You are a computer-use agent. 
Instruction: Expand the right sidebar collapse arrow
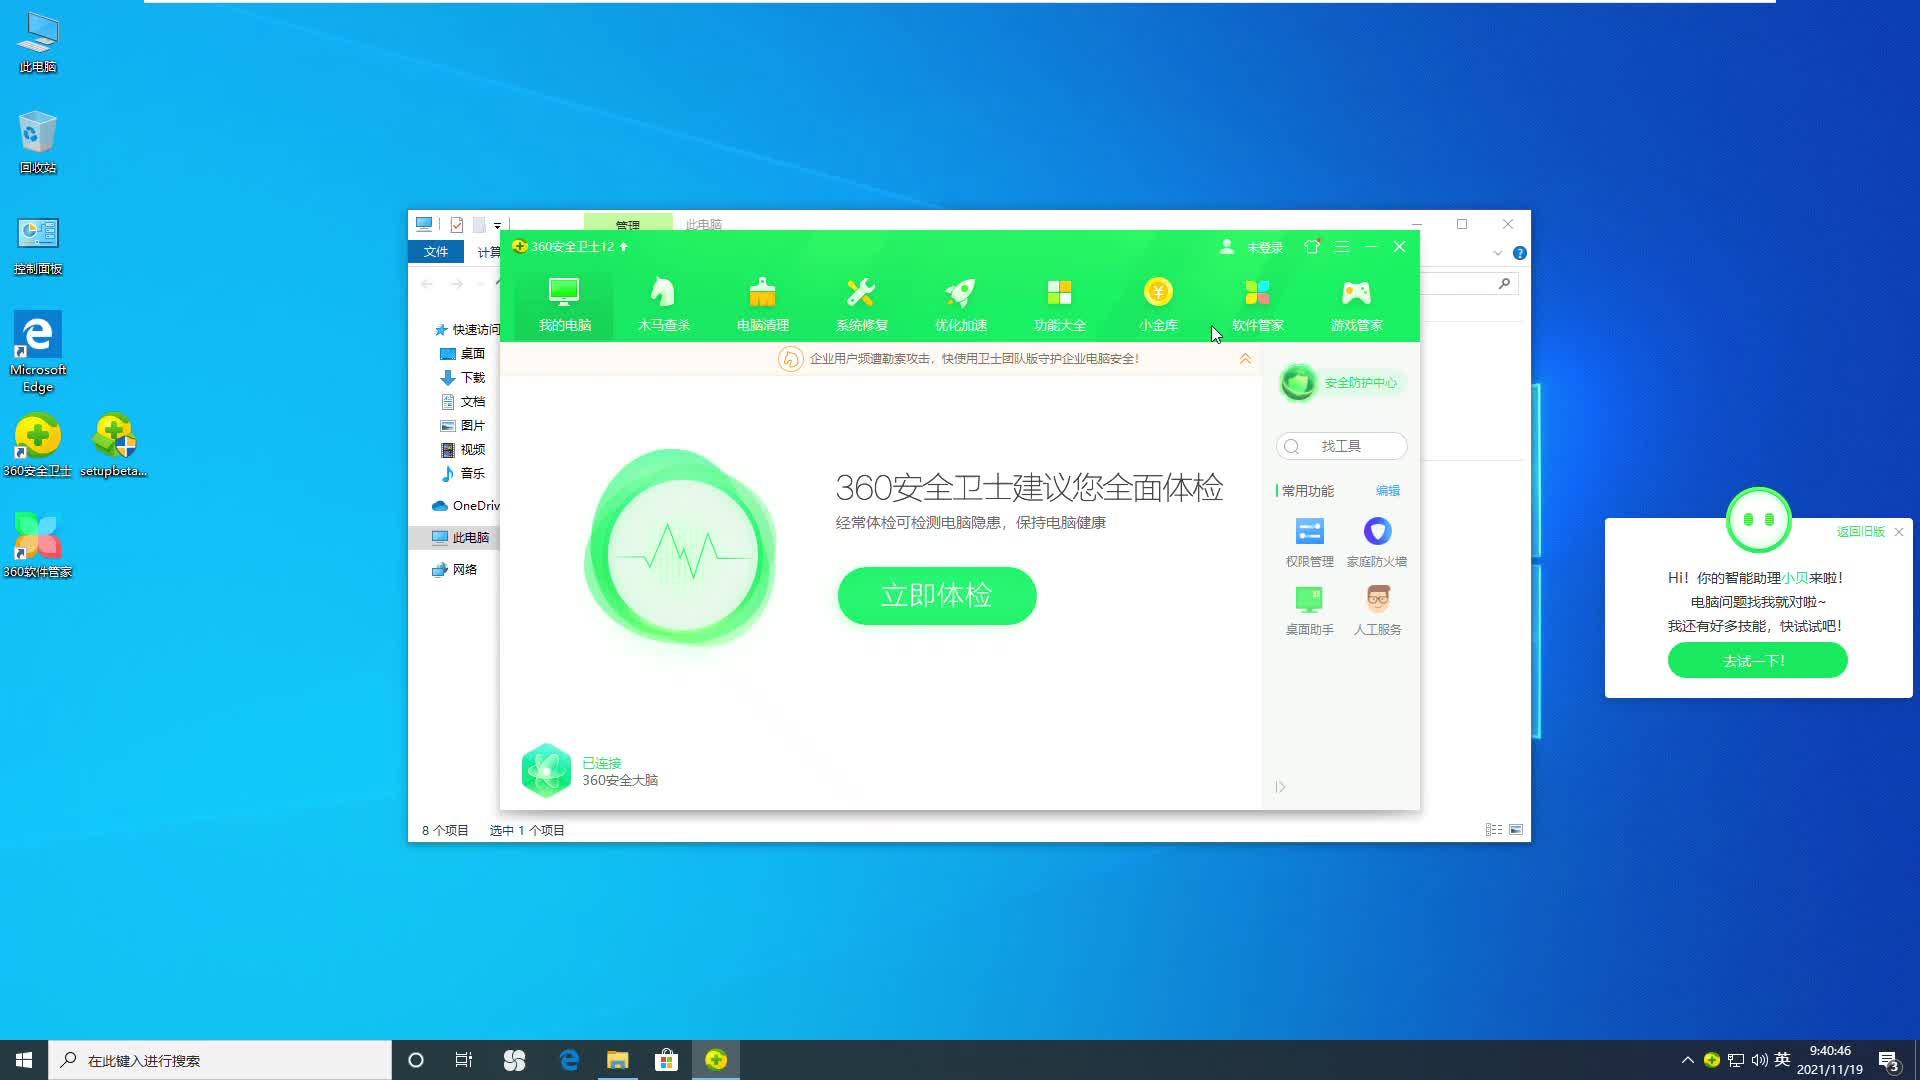[1280, 787]
